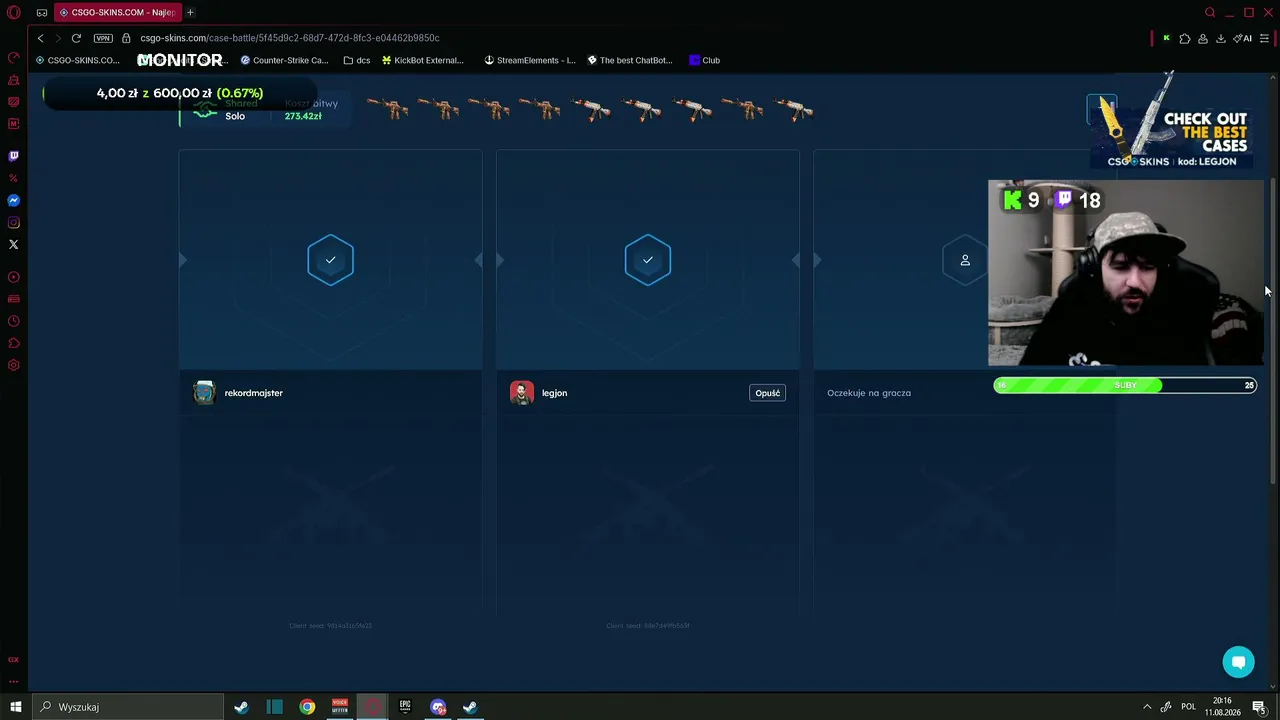1280x720 pixels.
Task: Open the CSGO-SKINS.CO... bookmark
Action: tap(77, 60)
